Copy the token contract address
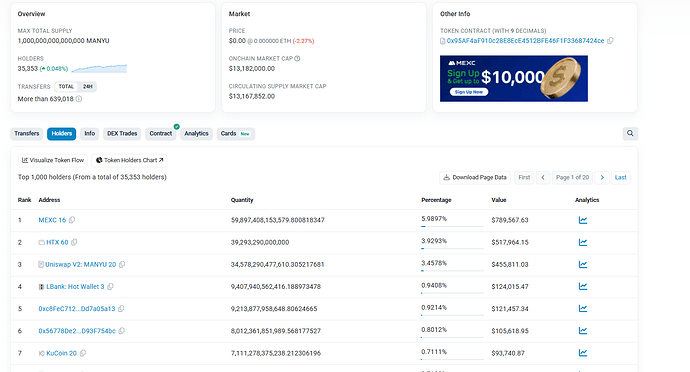Viewport: 690px width, 372px height. (610, 41)
